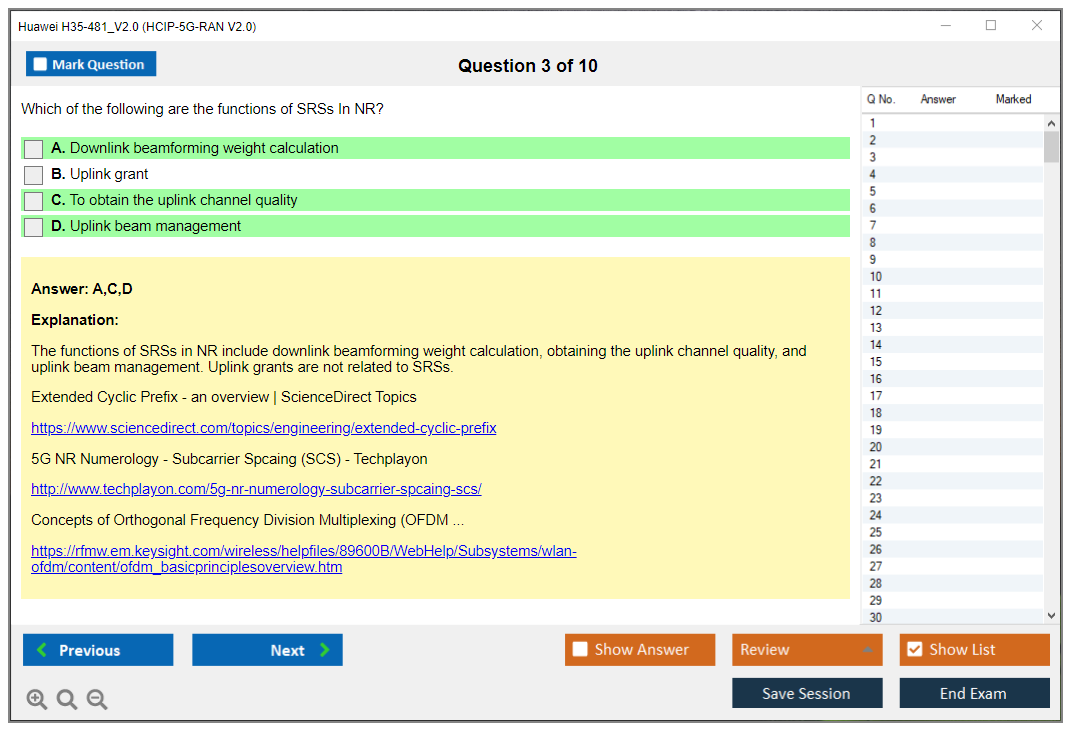
Task: Enable the Show Answer checkbox
Action: 581,650
